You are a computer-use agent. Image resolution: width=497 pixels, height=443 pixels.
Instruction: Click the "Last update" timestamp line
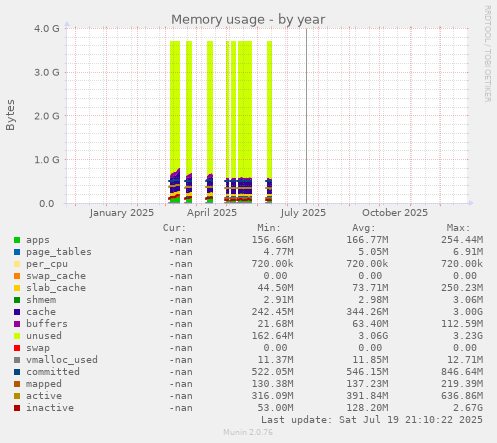372,420
